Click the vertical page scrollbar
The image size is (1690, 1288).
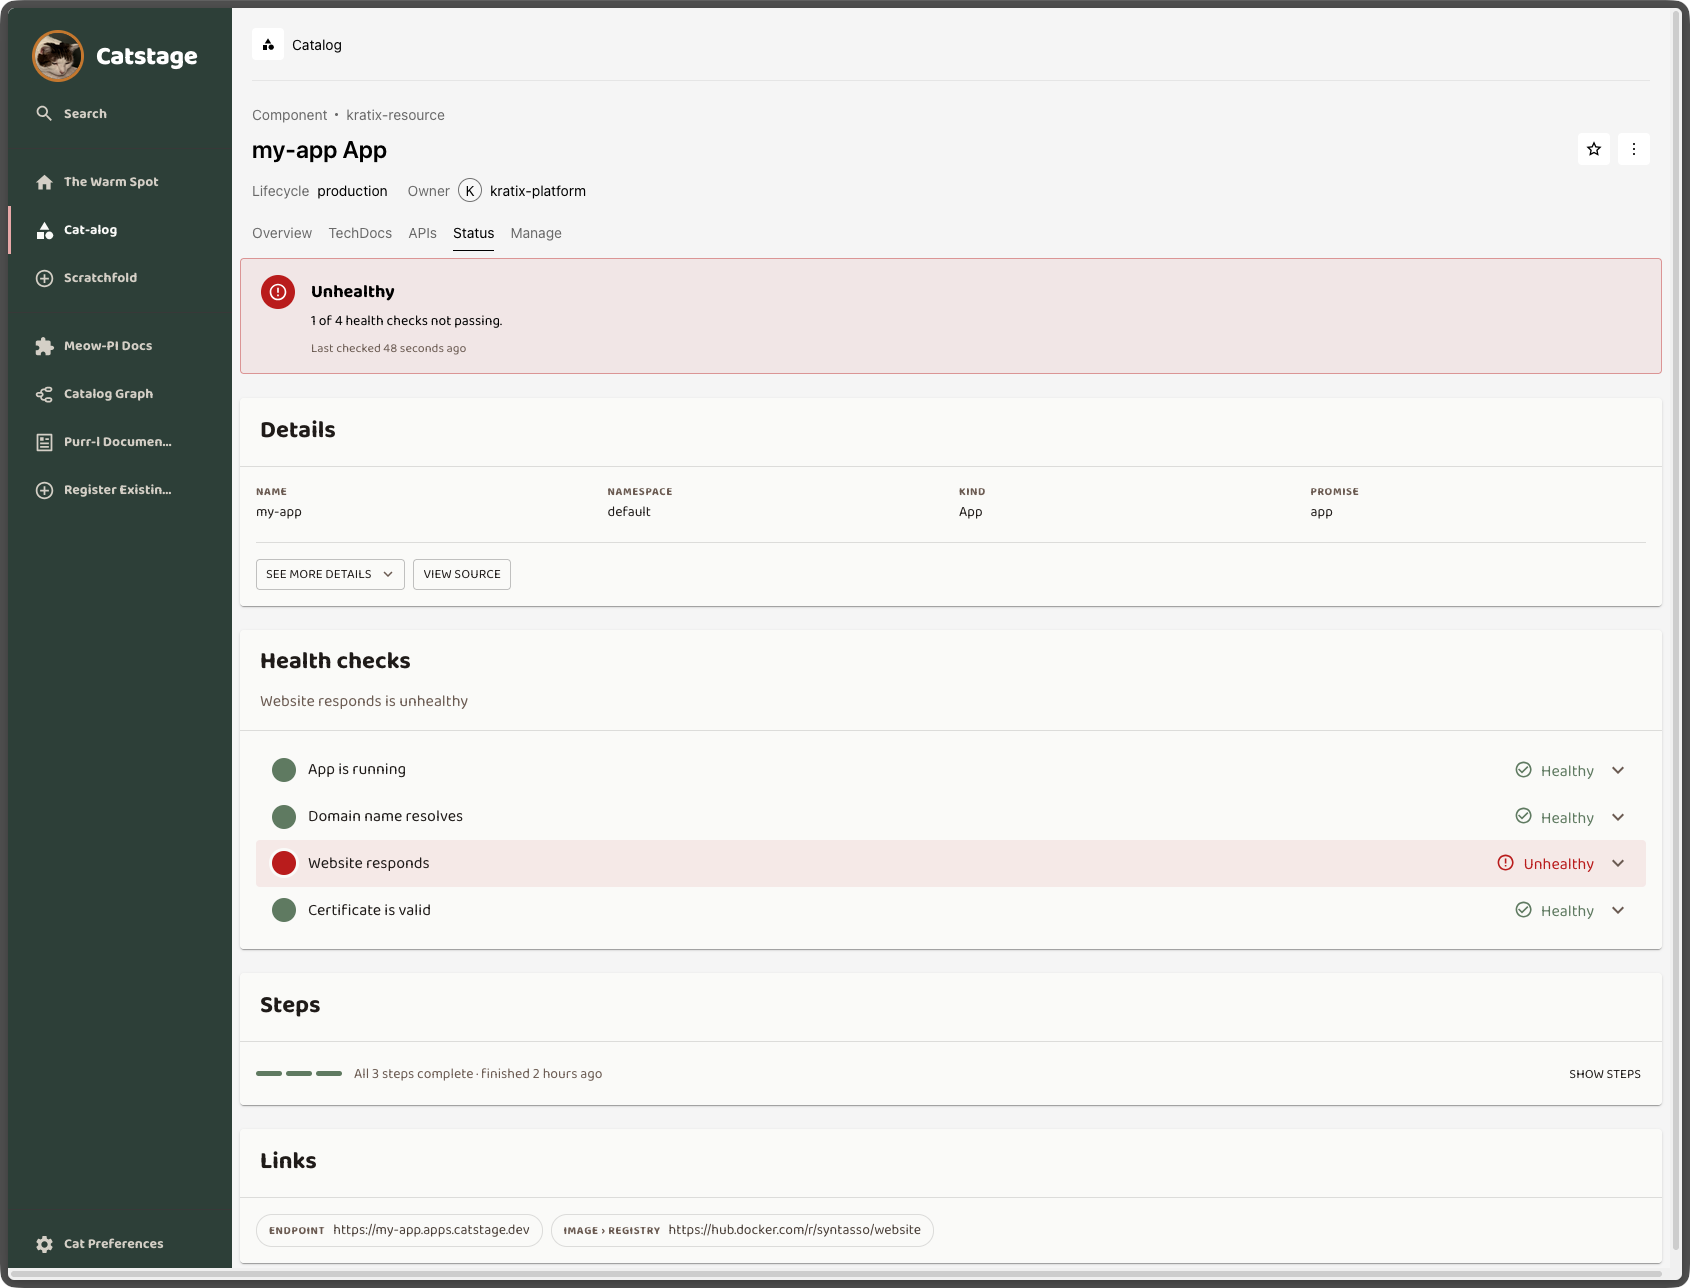pyautogui.click(x=1676, y=630)
